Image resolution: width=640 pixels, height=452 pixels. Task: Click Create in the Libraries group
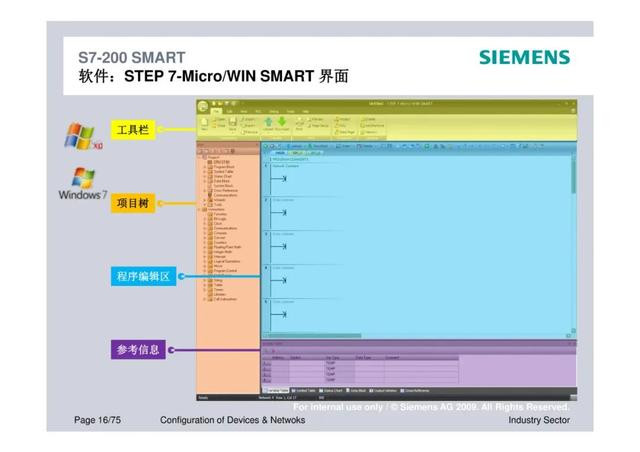tap(370, 119)
